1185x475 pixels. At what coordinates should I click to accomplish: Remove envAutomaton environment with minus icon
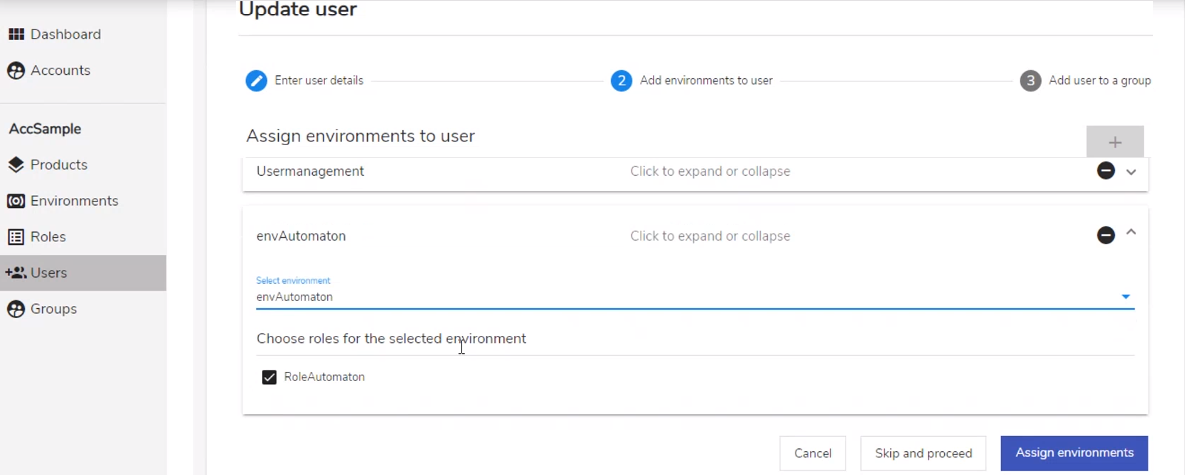point(1106,236)
